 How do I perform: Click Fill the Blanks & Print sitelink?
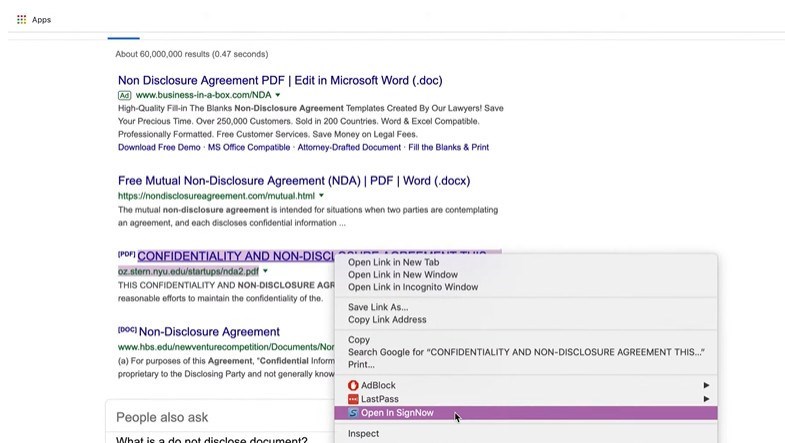point(449,148)
